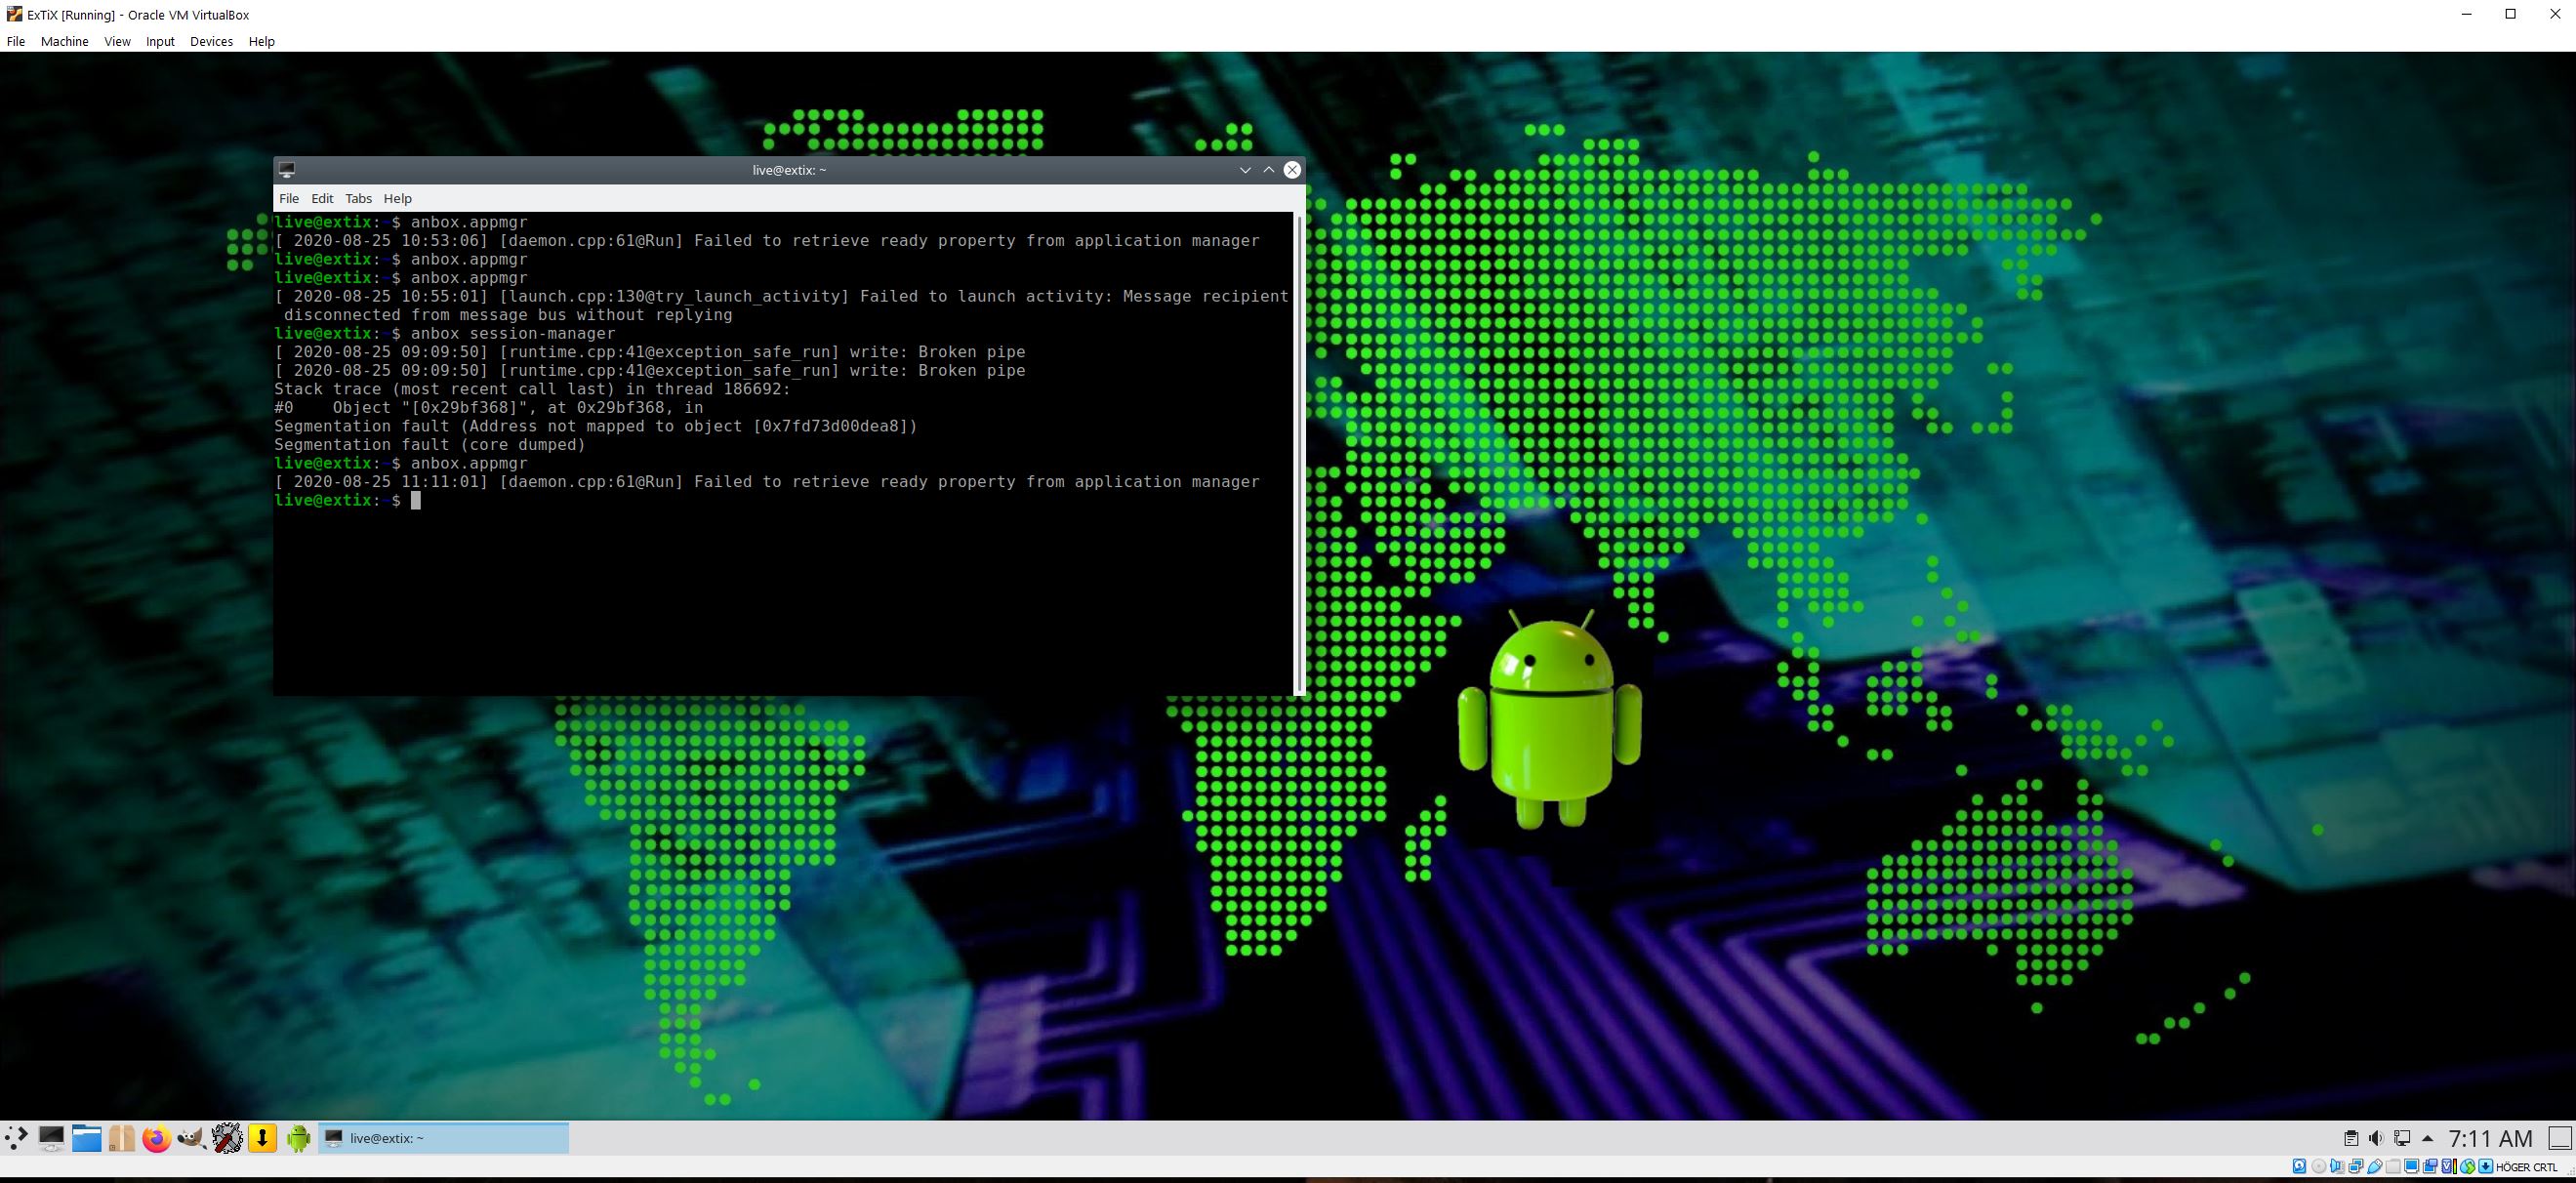The image size is (2576, 1183).
Task: Open the volume speaker tray icon
Action: [2376, 1138]
